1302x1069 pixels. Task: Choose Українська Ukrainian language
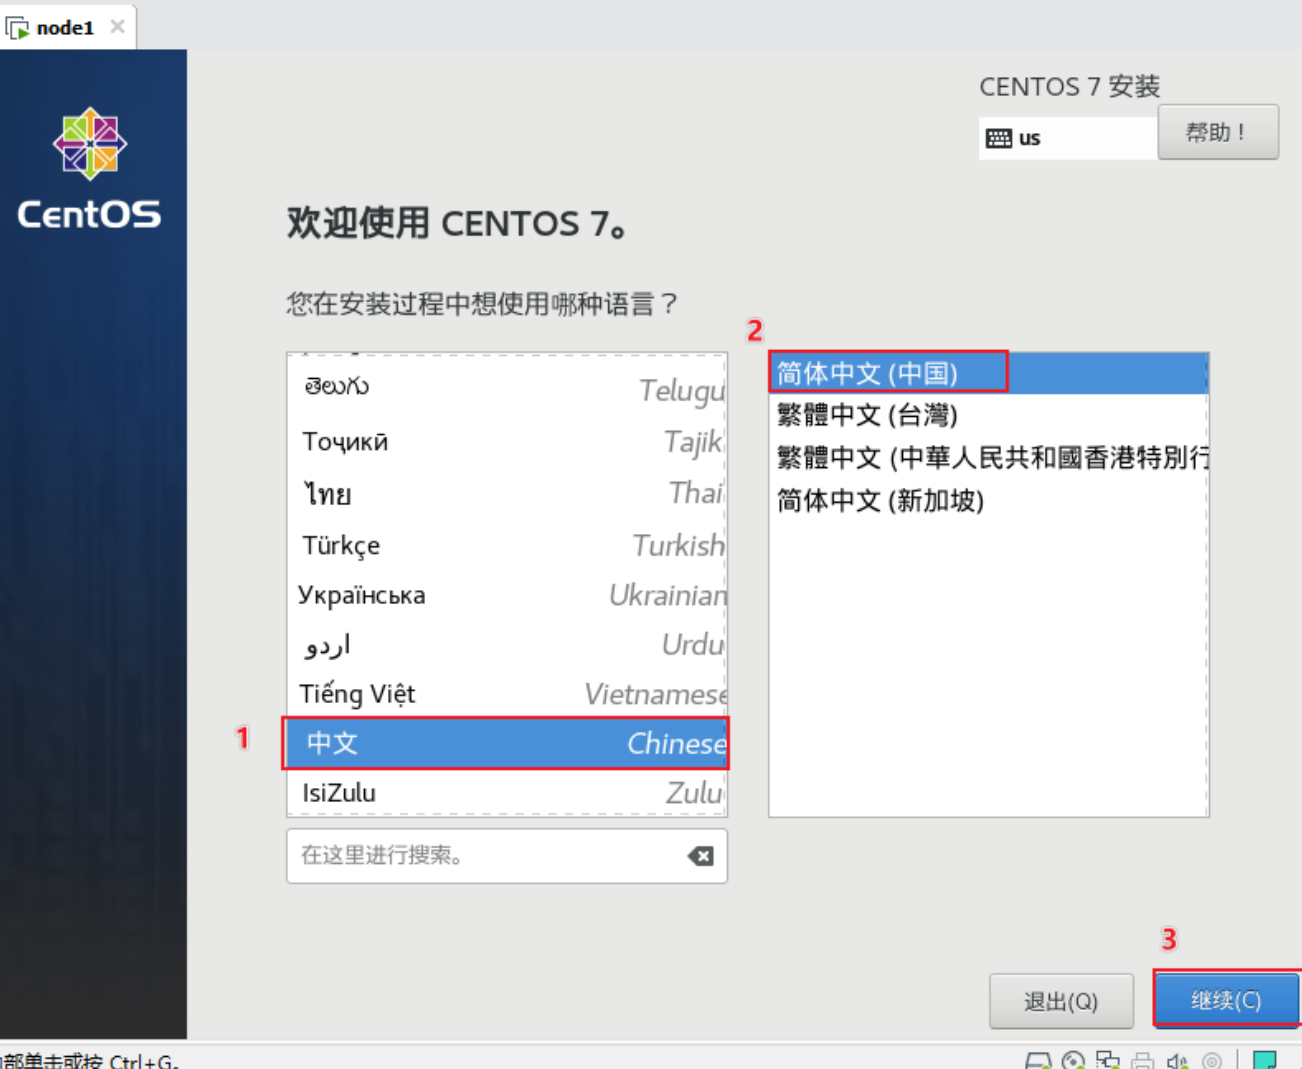pos(507,595)
